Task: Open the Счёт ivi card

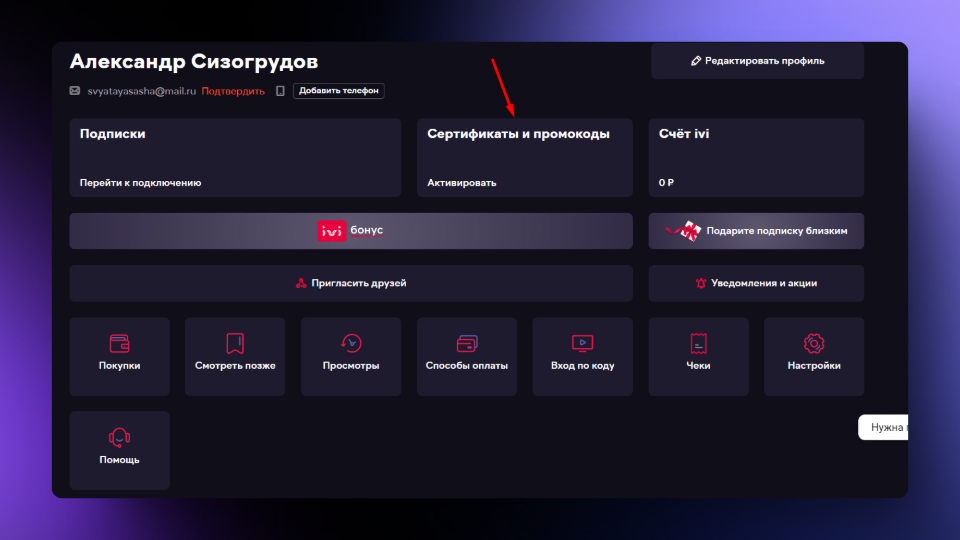Action: point(756,157)
